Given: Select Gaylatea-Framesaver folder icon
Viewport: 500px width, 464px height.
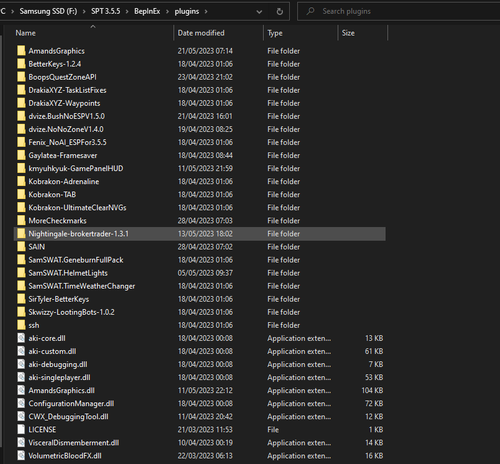Looking at the screenshot, I should pyautogui.click(x=21, y=155).
